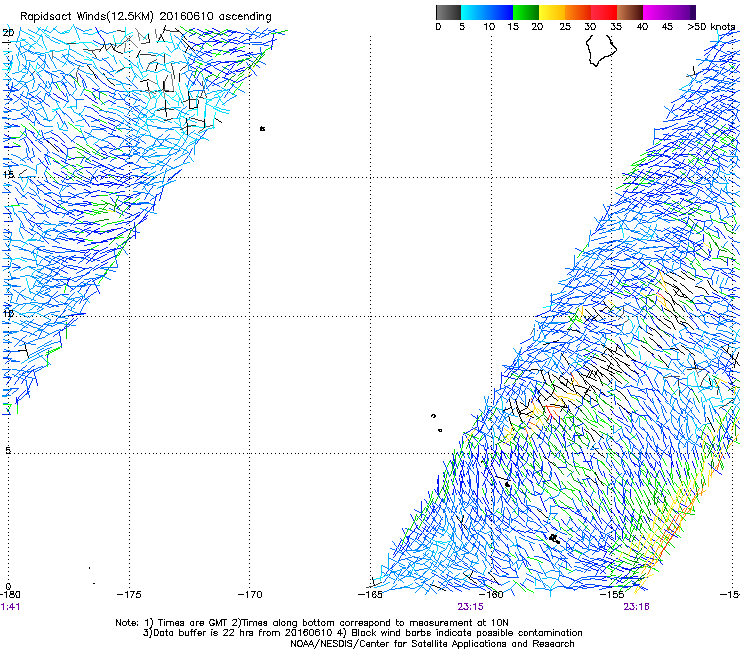Image resolution: width=740 pixels, height=650 pixels.
Task: Click the brown 35-40 knots color segment
Action: (x=630, y=12)
